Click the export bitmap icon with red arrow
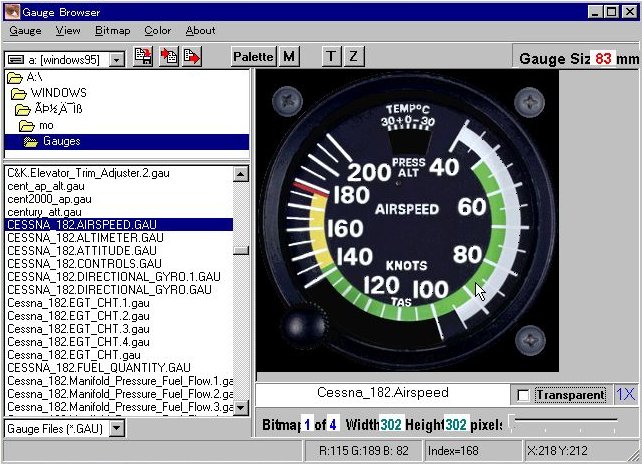 (x=192, y=56)
